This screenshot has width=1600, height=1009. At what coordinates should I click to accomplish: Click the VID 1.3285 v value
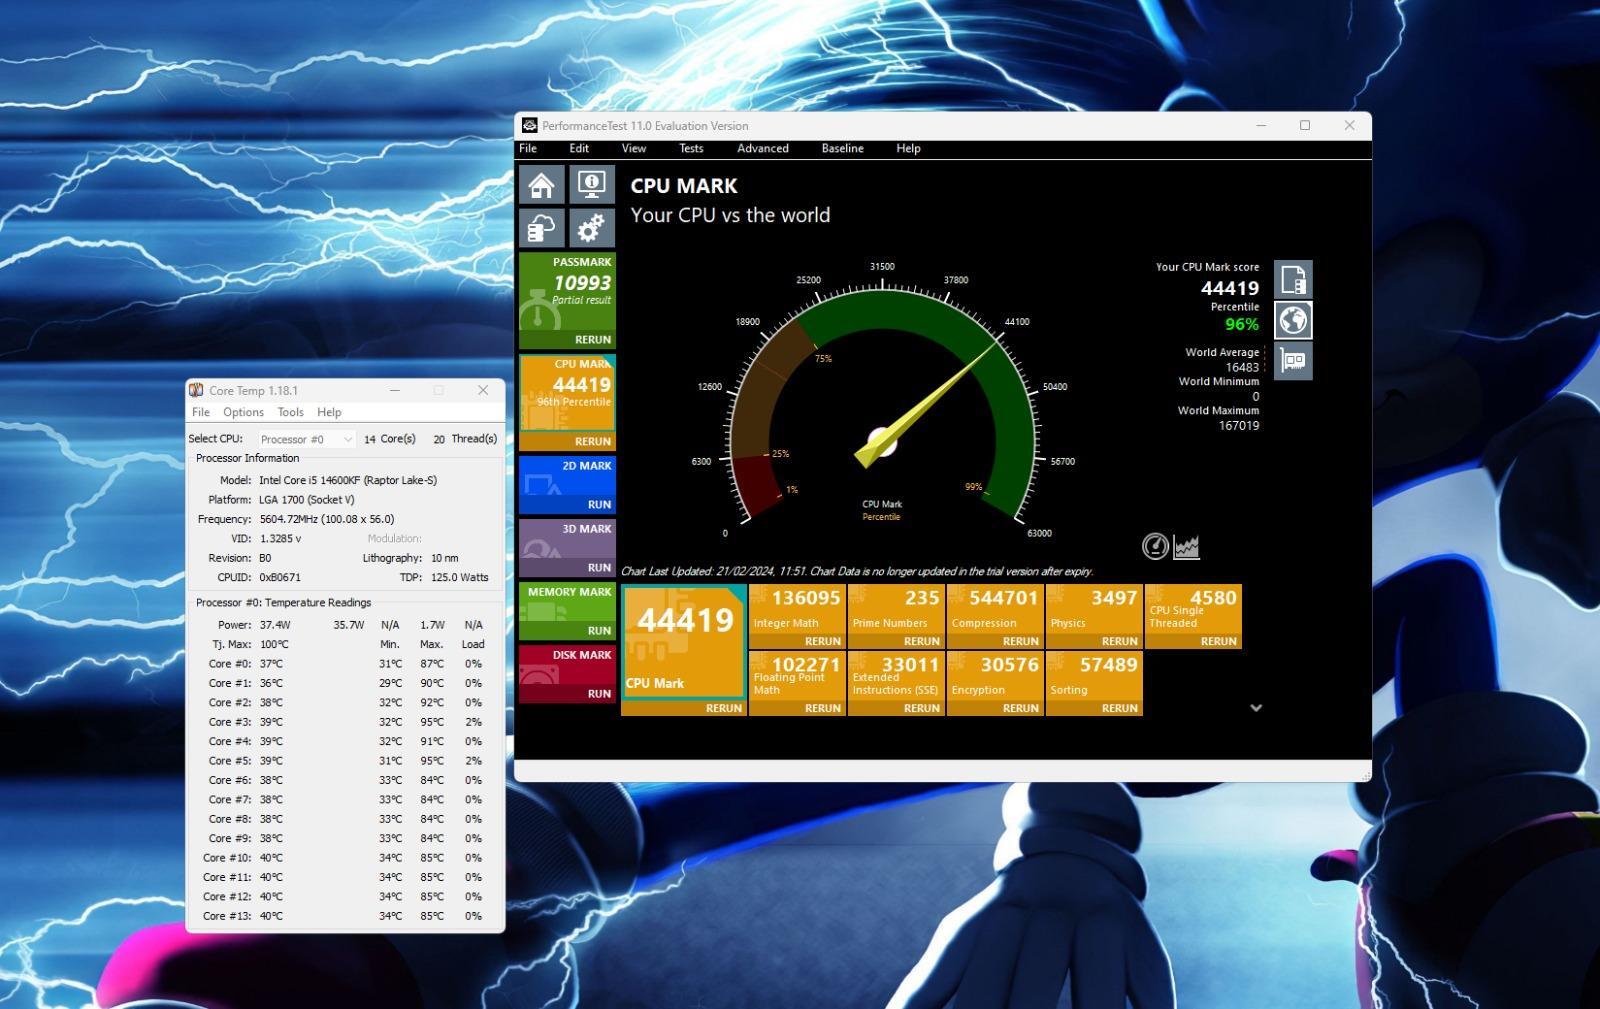click(x=280, y=538)
